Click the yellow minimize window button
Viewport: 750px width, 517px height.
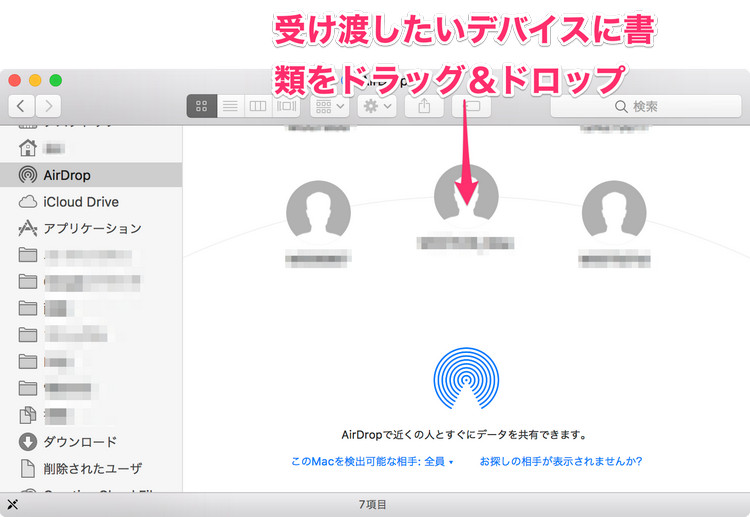[x=35, y=80]
